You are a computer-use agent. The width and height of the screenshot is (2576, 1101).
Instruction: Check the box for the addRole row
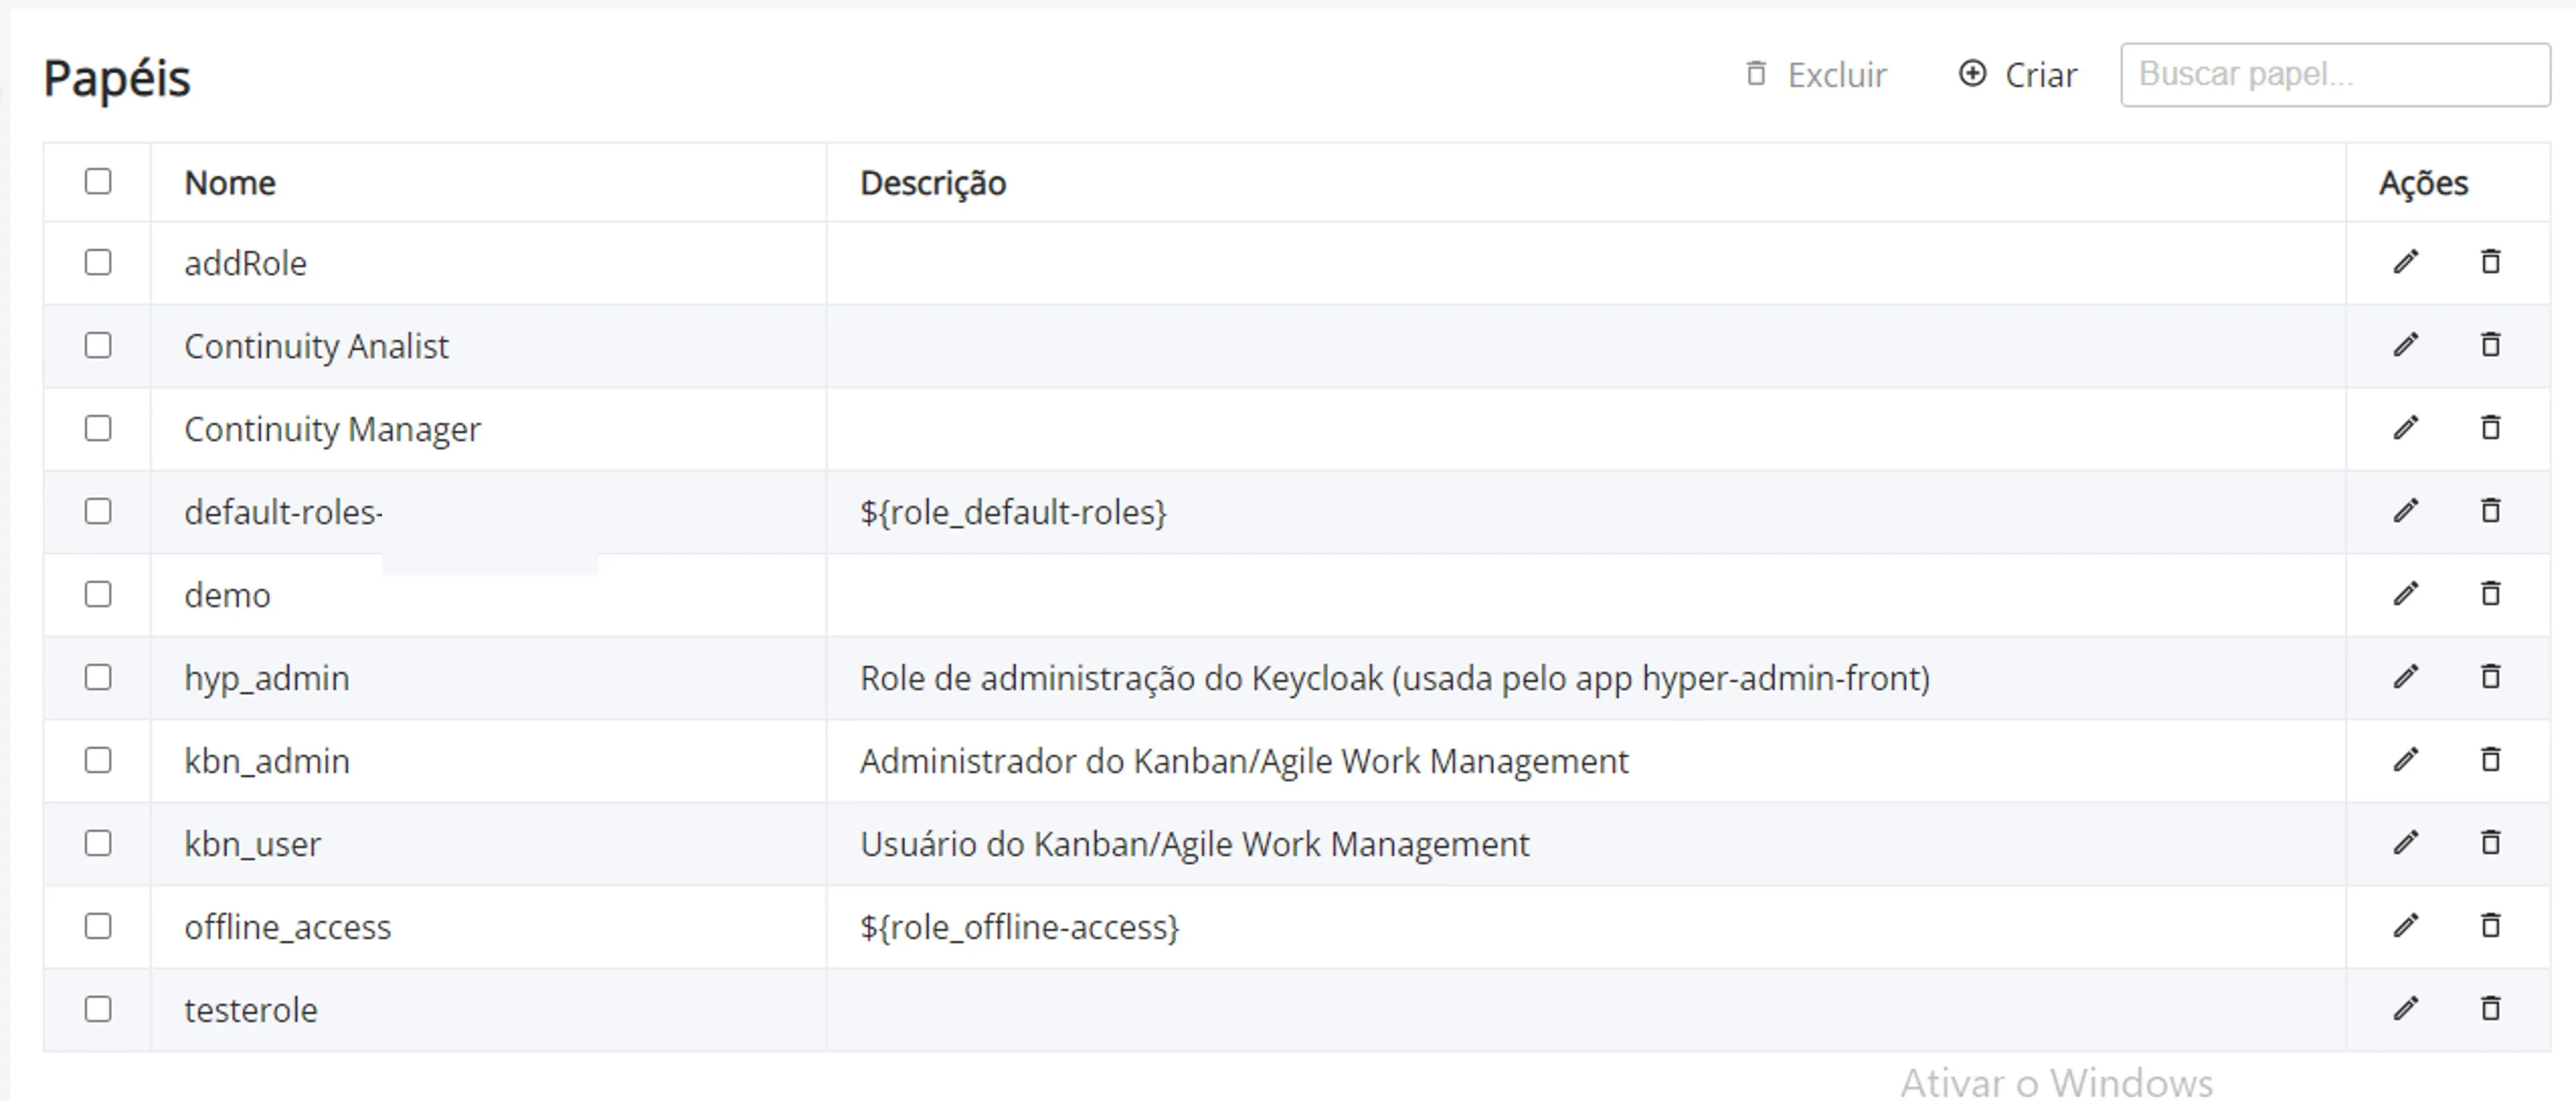click(98, 263)
